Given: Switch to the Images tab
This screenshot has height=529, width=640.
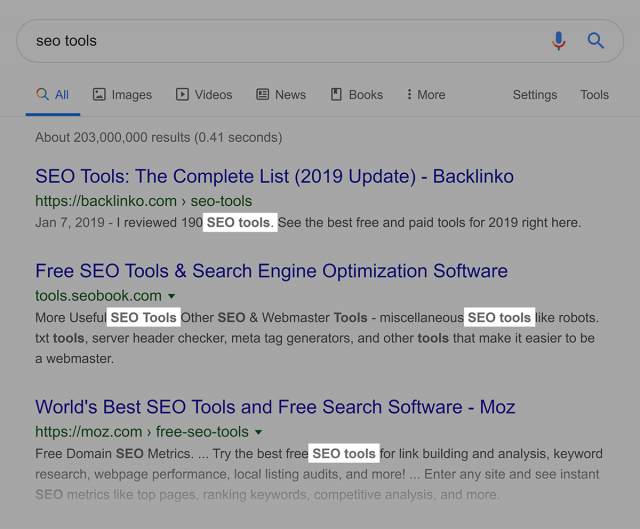Looking at the screenshot, I should coord(122,95).
